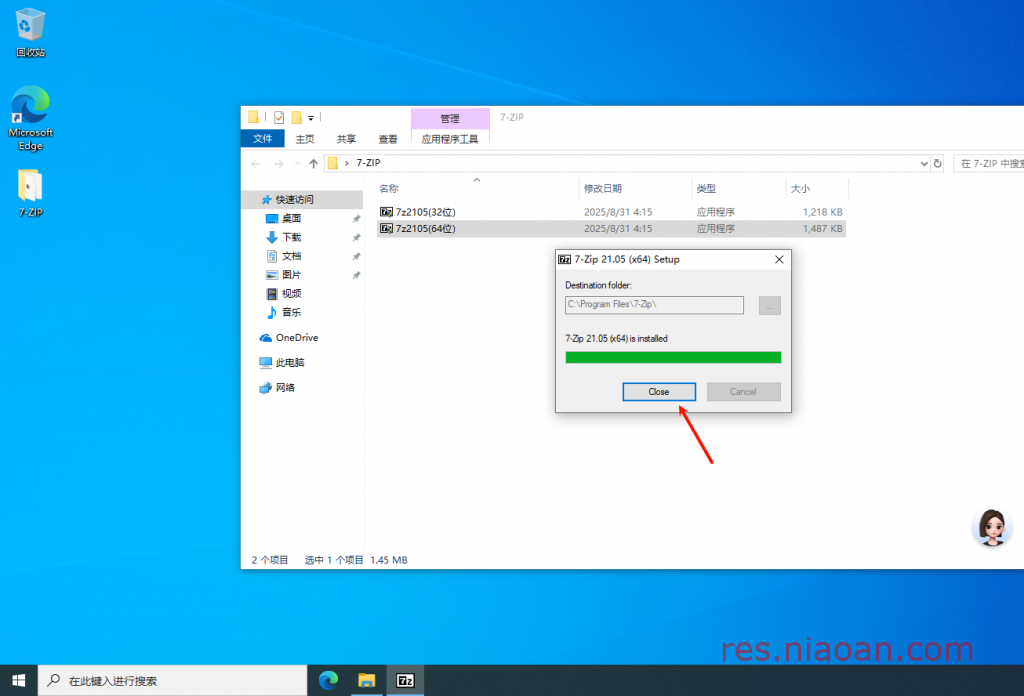Viewport: 1024px width, 696px height.
Task: Launch Edge from the taskbar
Action: [x=328, y=680]
